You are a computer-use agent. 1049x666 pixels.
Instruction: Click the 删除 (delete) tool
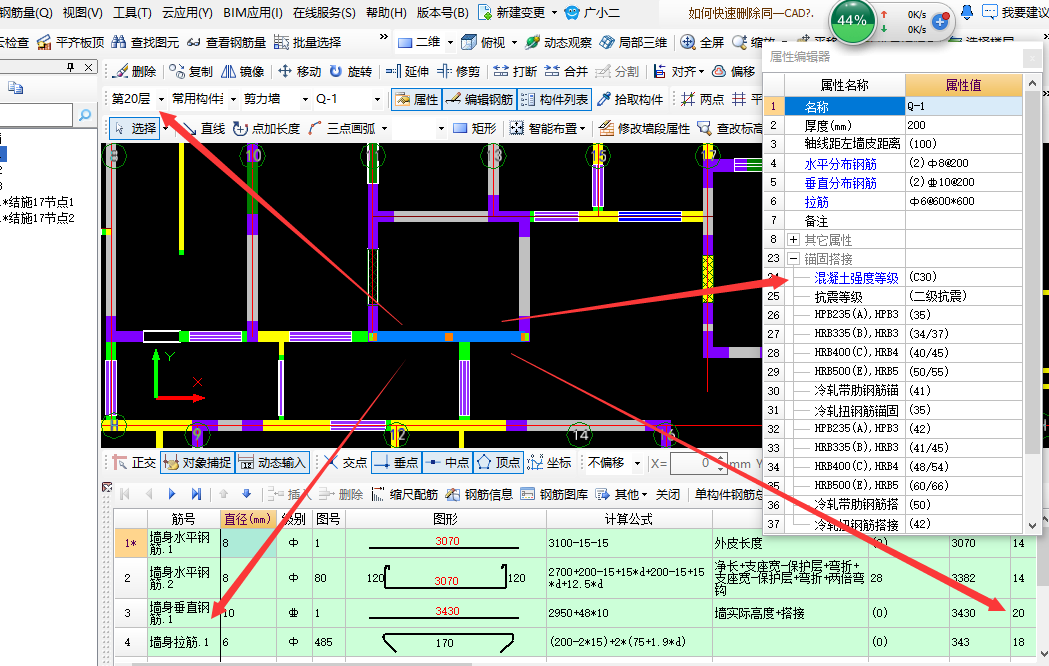coord(134,72)
